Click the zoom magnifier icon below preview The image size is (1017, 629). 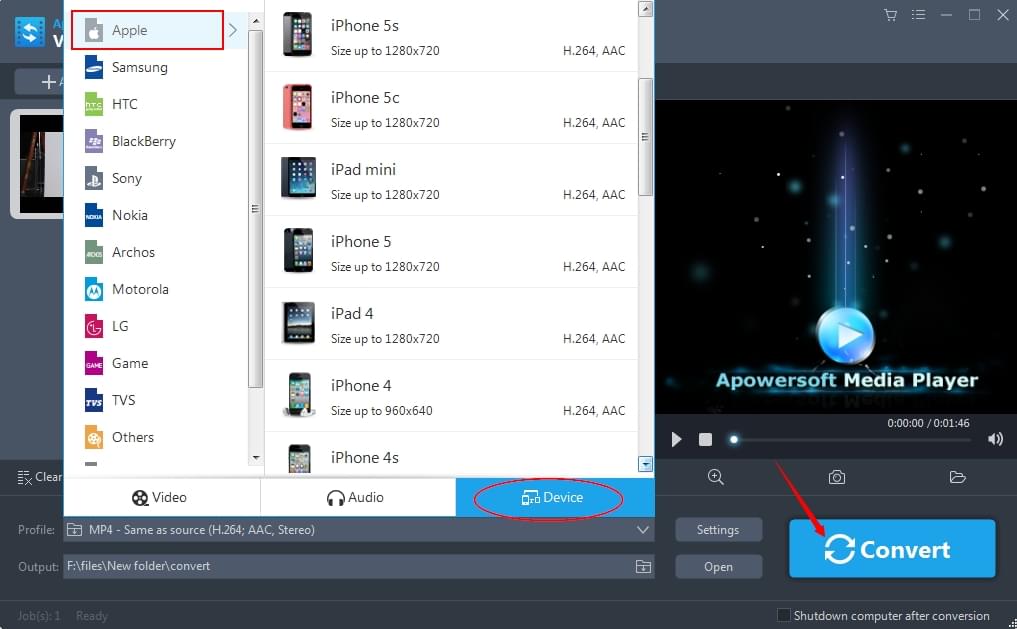coord(716,477)
